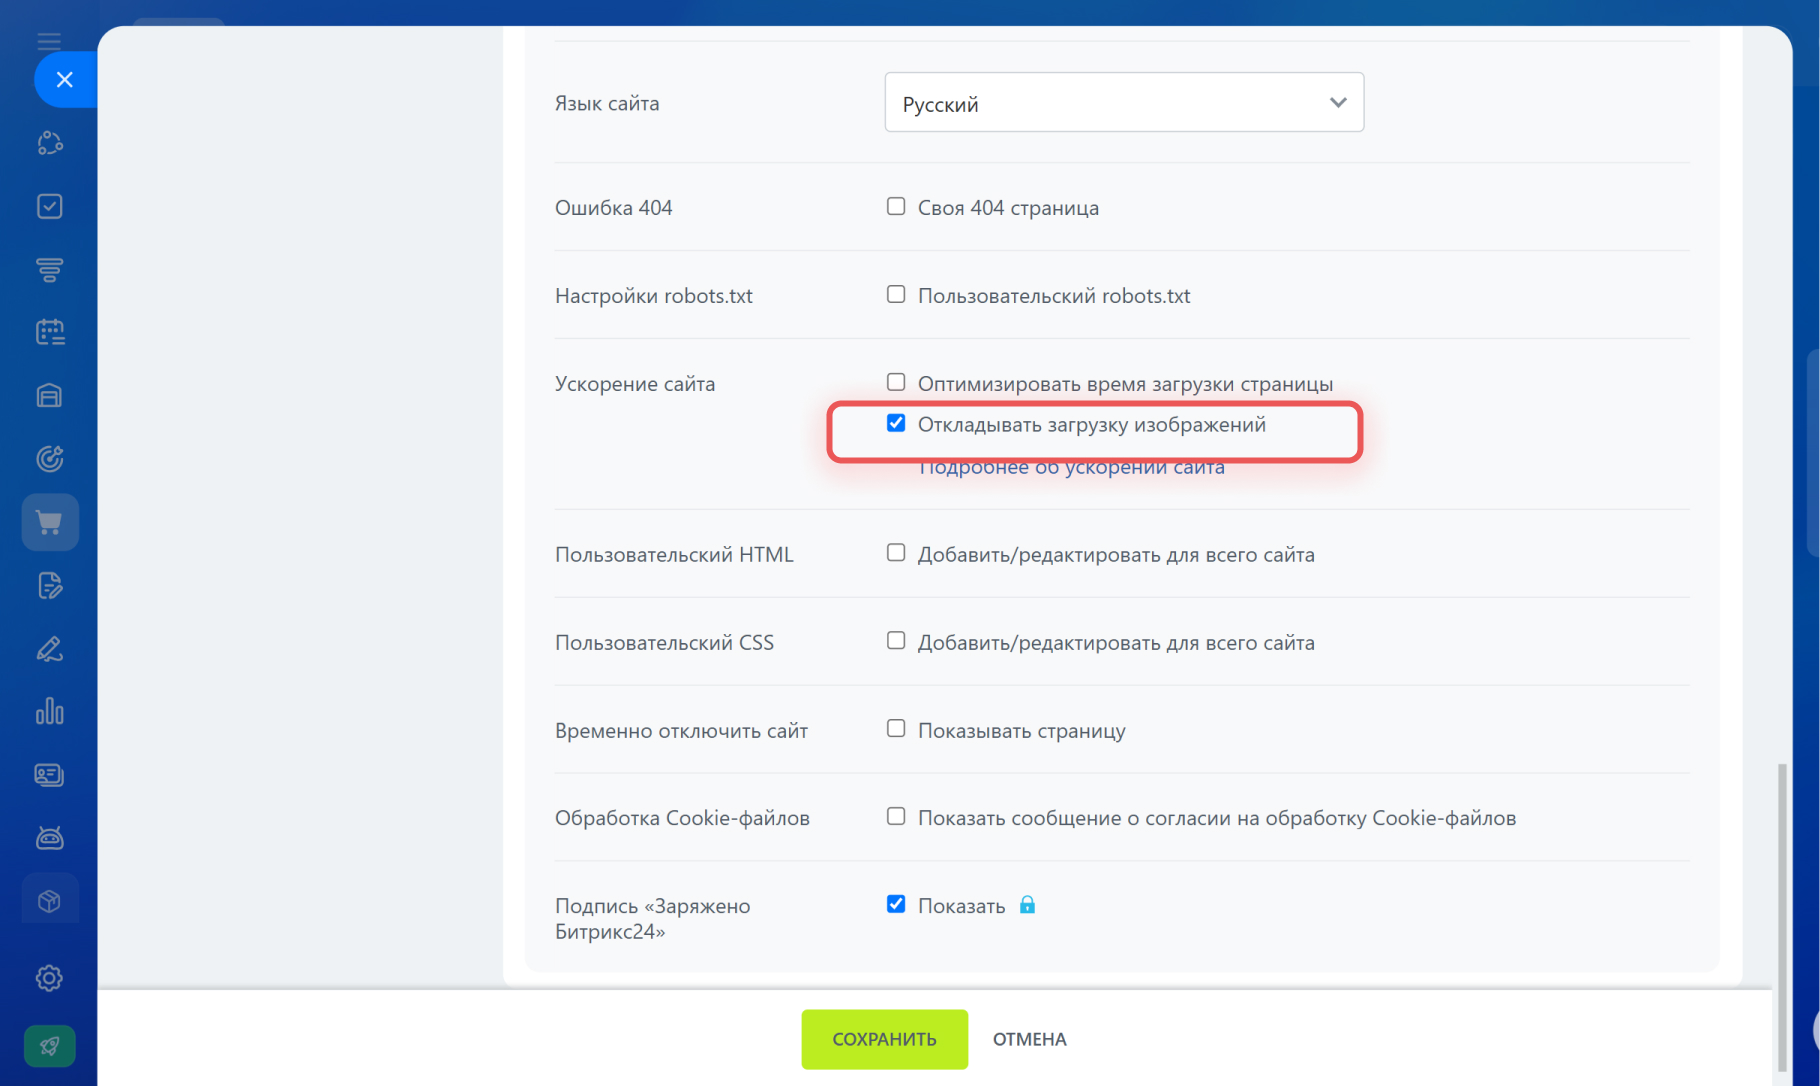Expand the Язык сайта dropdown
This screenshot has width=1820, height=1086.
pos(1124,102)
